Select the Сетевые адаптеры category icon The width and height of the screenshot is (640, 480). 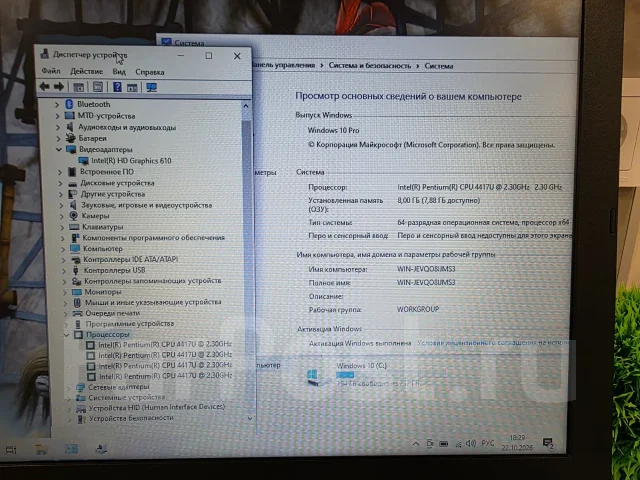click(80, 387)
